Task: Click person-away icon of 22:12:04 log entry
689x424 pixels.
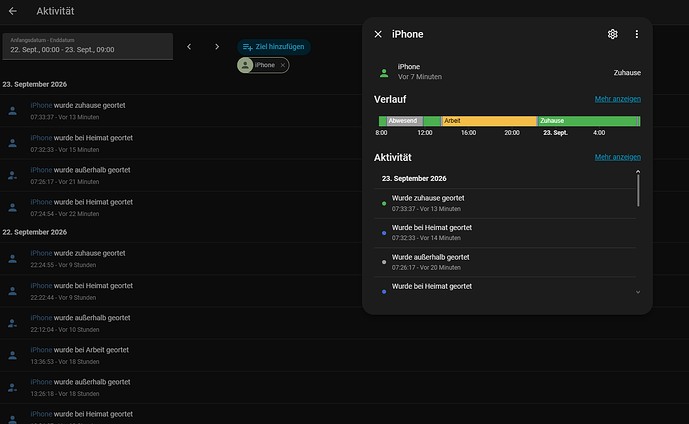Action: point(13,323)
